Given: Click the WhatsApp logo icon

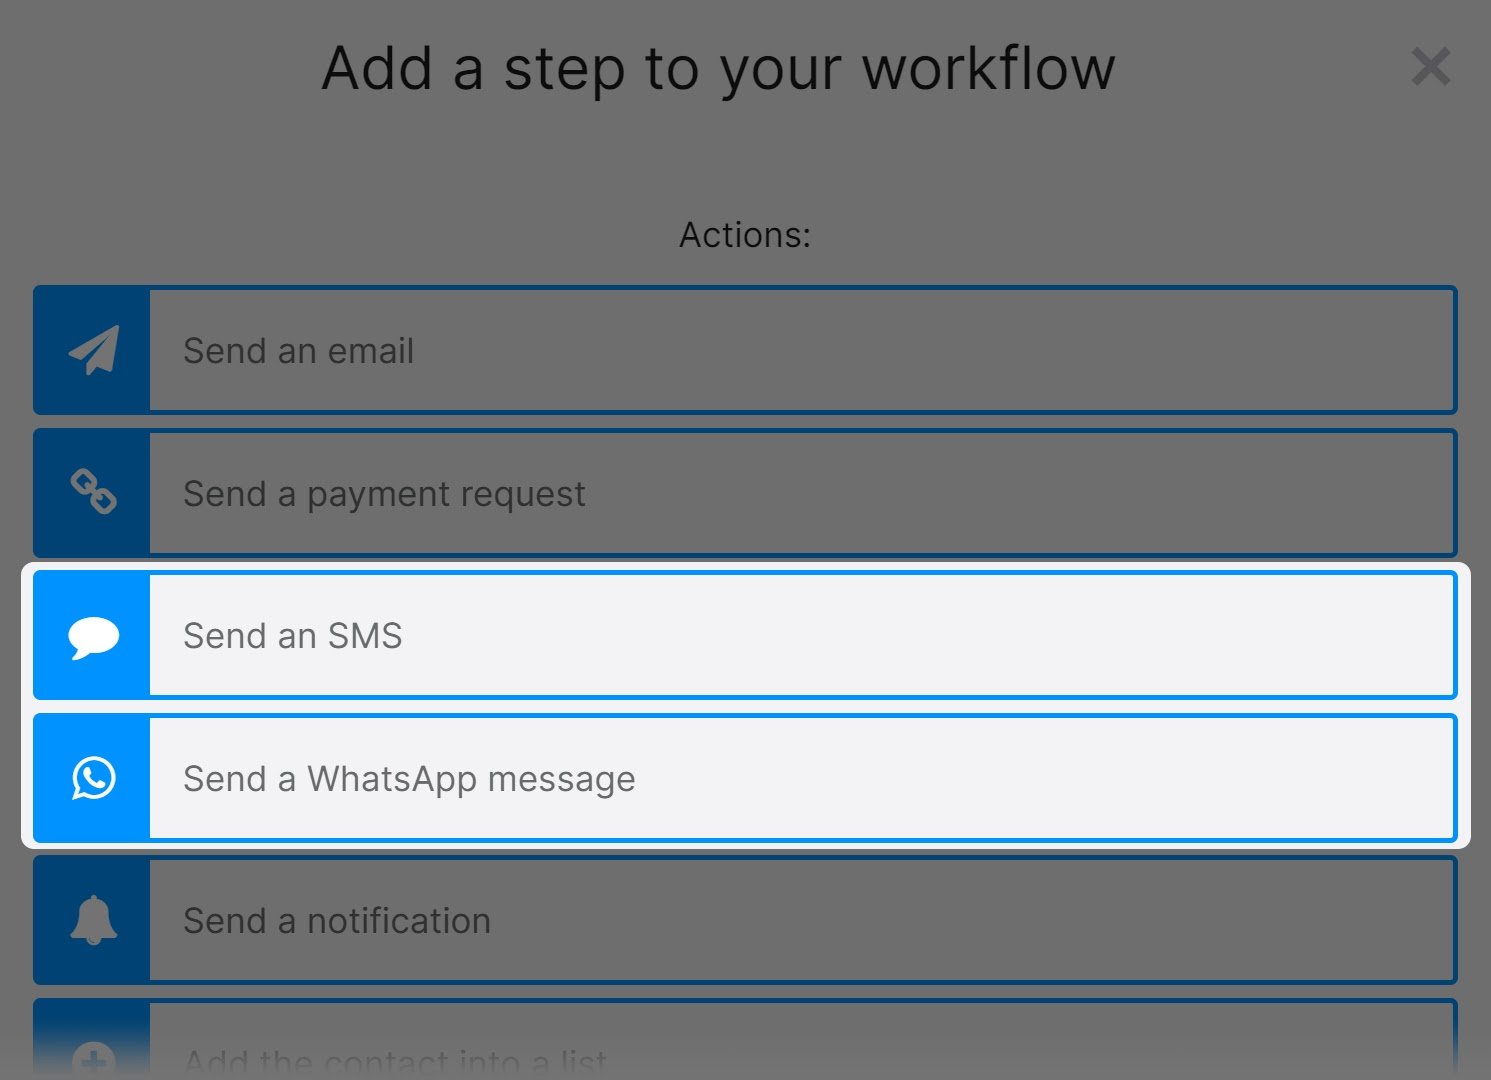Looking at the screenshot, I should pos(93,778).
